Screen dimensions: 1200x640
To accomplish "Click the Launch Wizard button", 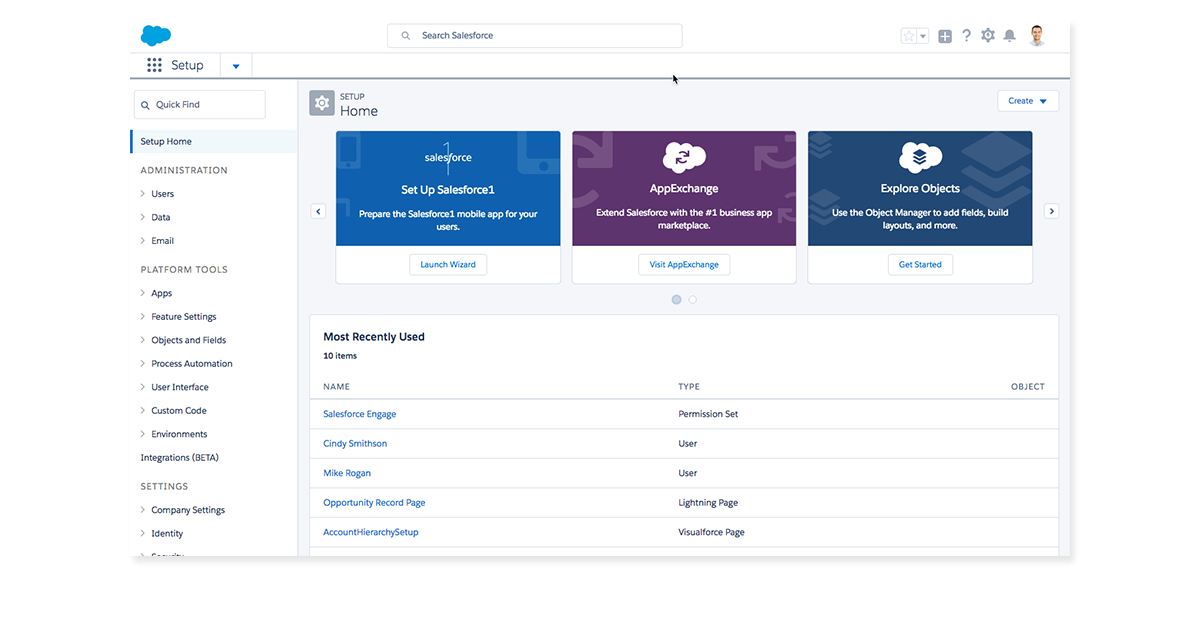I will [448, 264].
